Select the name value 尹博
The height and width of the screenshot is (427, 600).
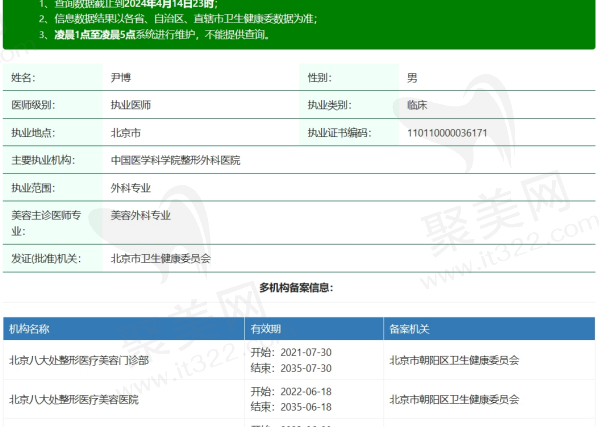pos(121,78)
